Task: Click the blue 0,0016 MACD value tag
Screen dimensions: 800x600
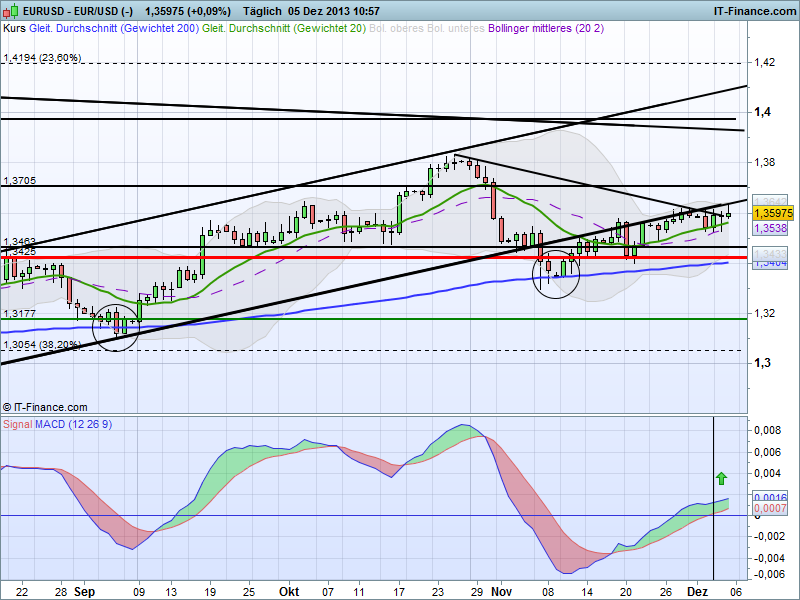Action: pyautogui.click(x=770, y=497)
